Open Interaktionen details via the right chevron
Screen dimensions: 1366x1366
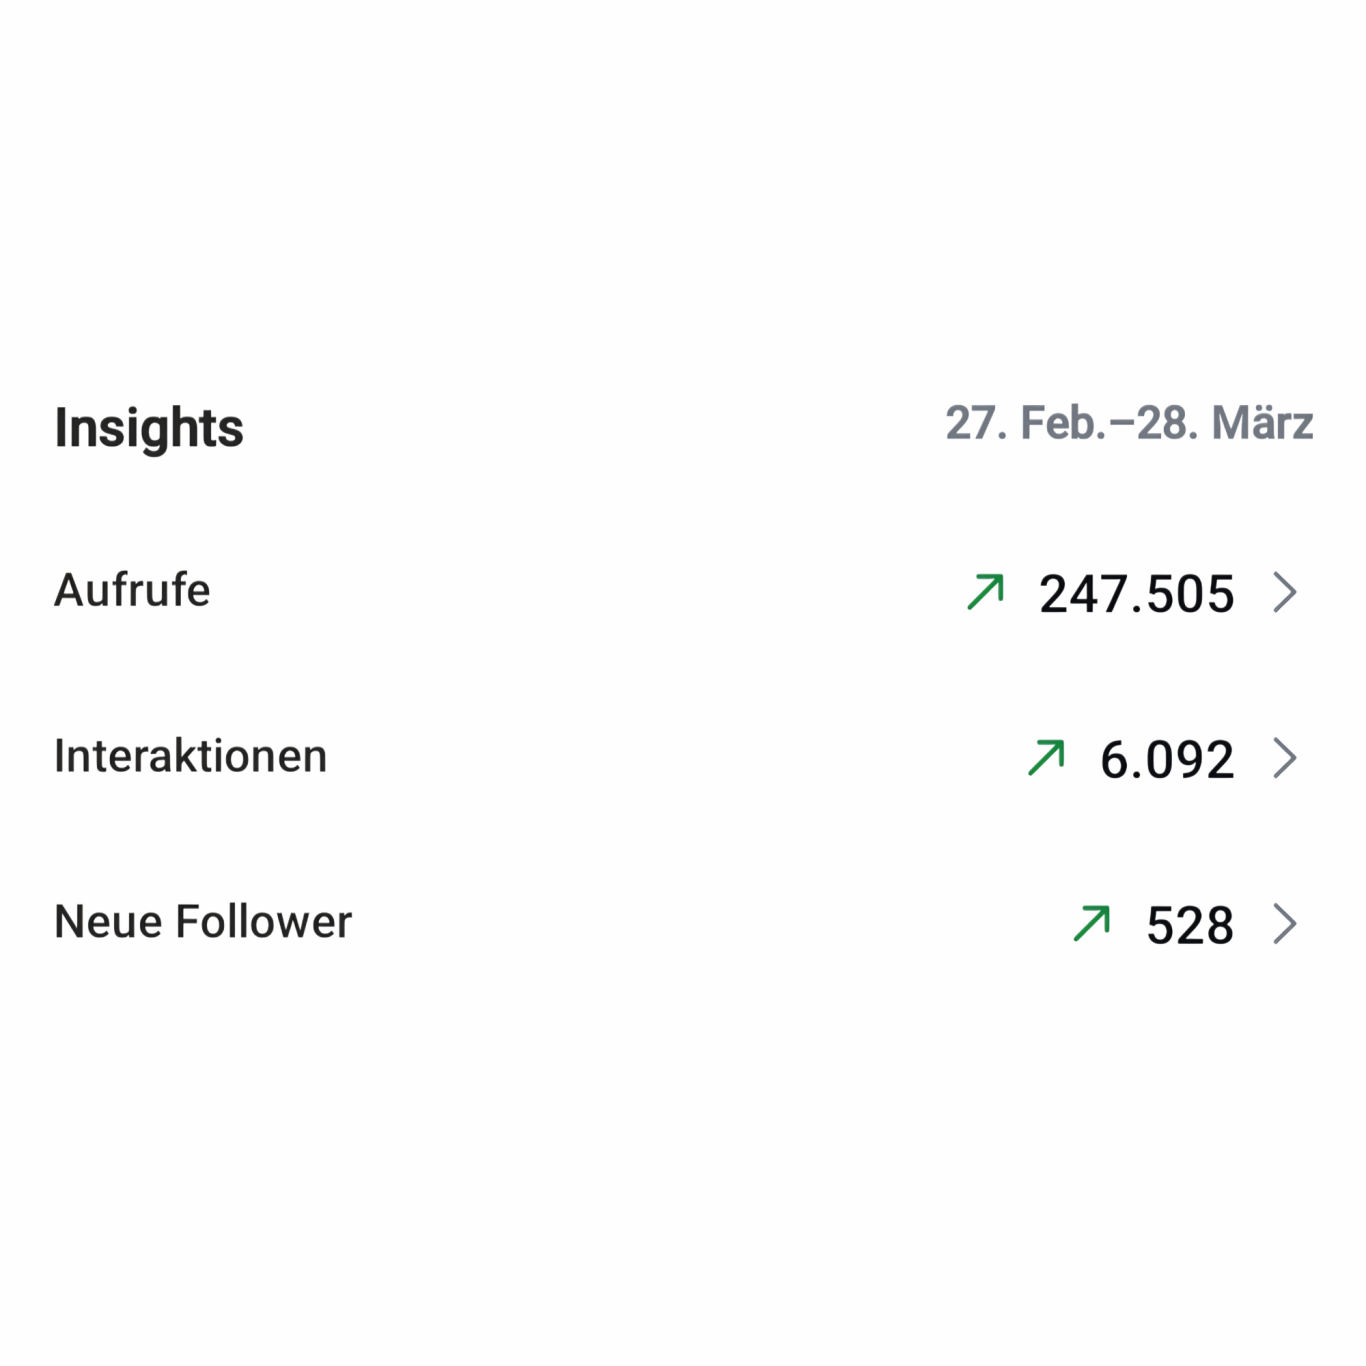[x=1285, y=758]
